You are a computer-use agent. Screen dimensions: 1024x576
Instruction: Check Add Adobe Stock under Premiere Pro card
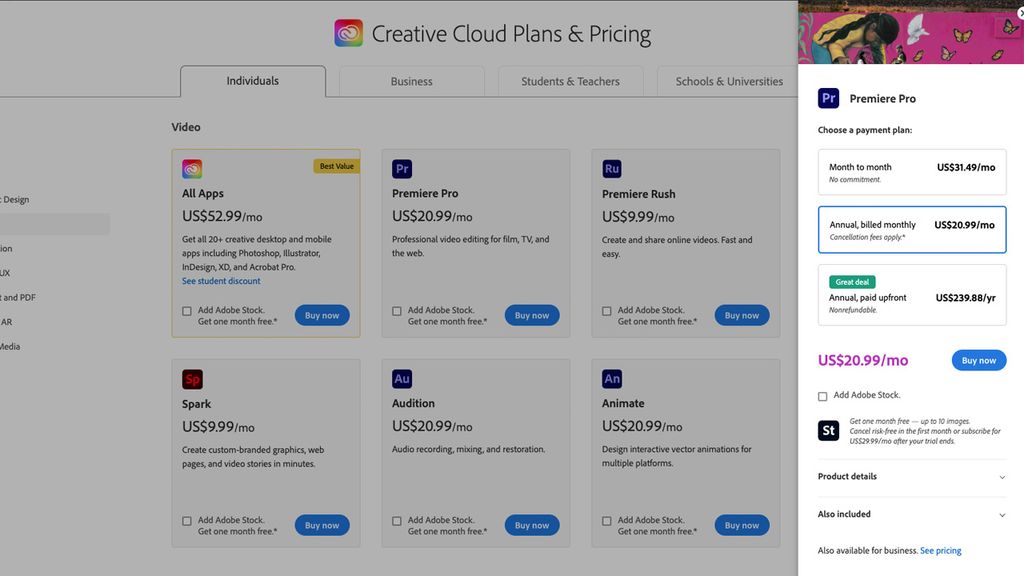coord(396,311)
